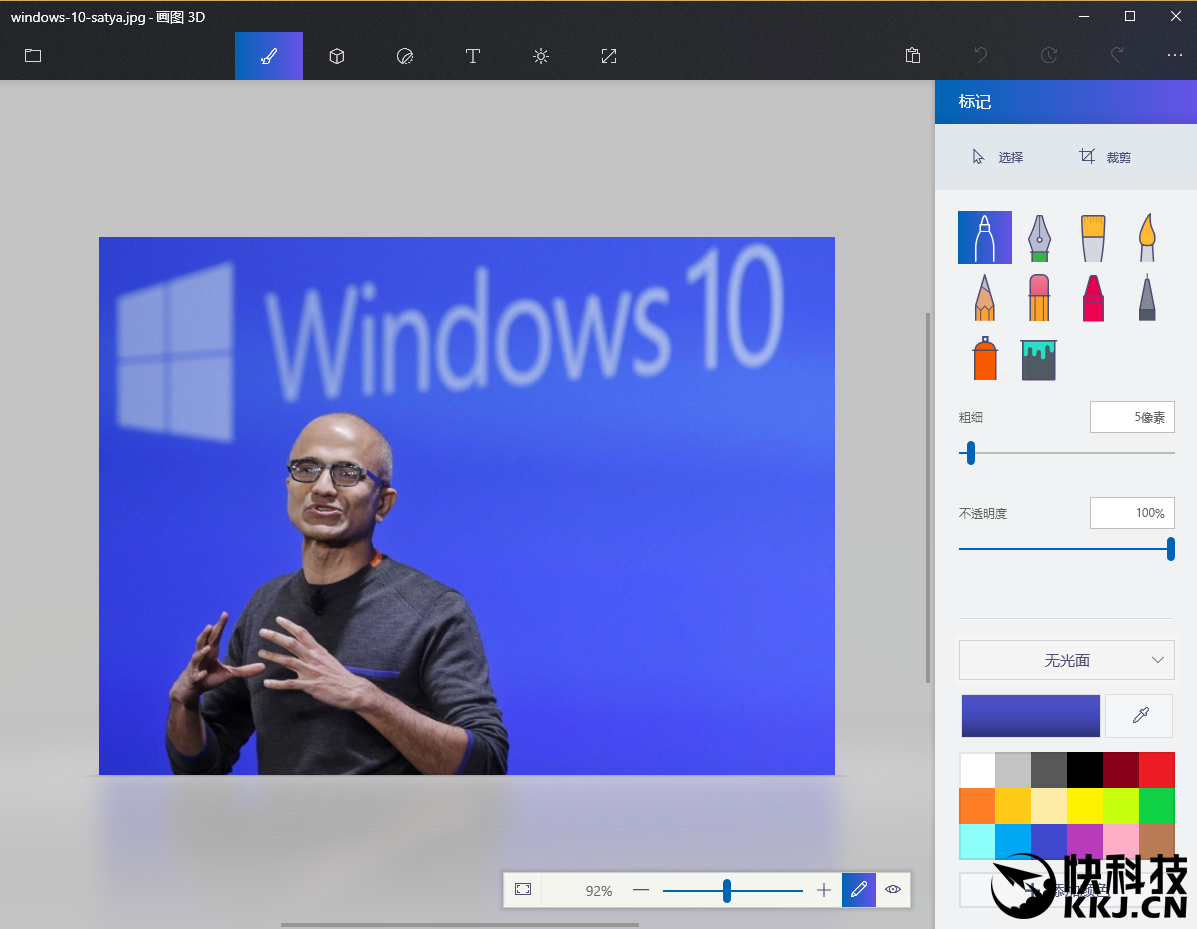This screenshot has width=1197, height=929.
Task: Click the 粗细 thickness input field
Action: (x=1132, y=417)
